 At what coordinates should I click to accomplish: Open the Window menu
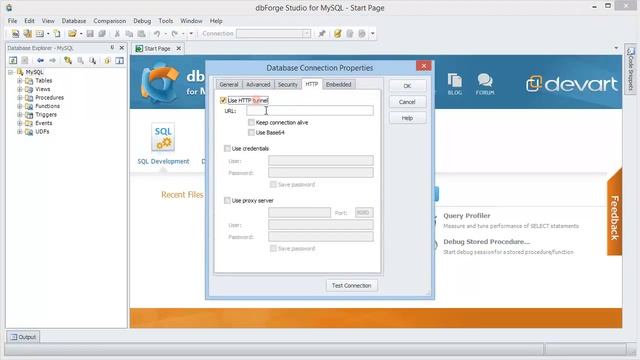(x=191, y=21)
